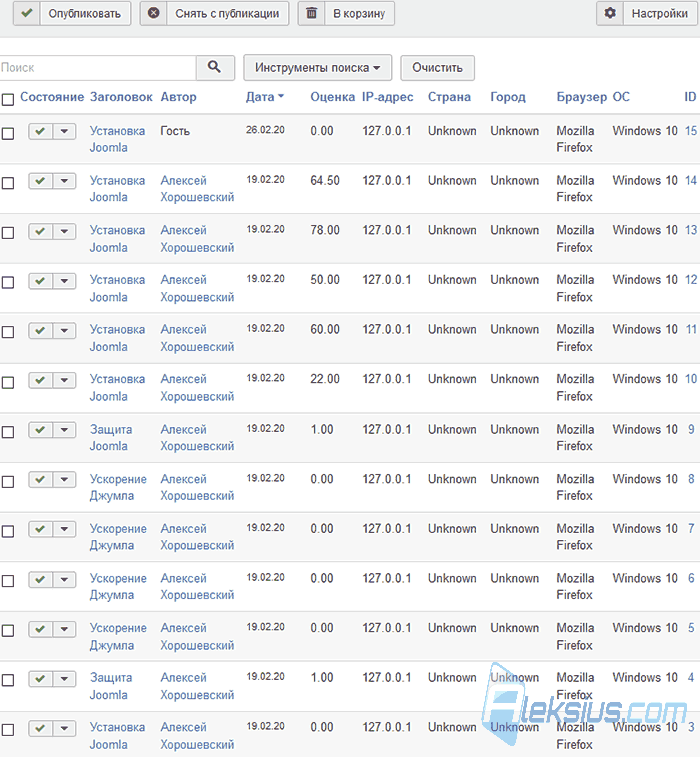Open Ускорение Джумла title in row ID 8
The image size is (700, 757).
click(x=118, y=487)
